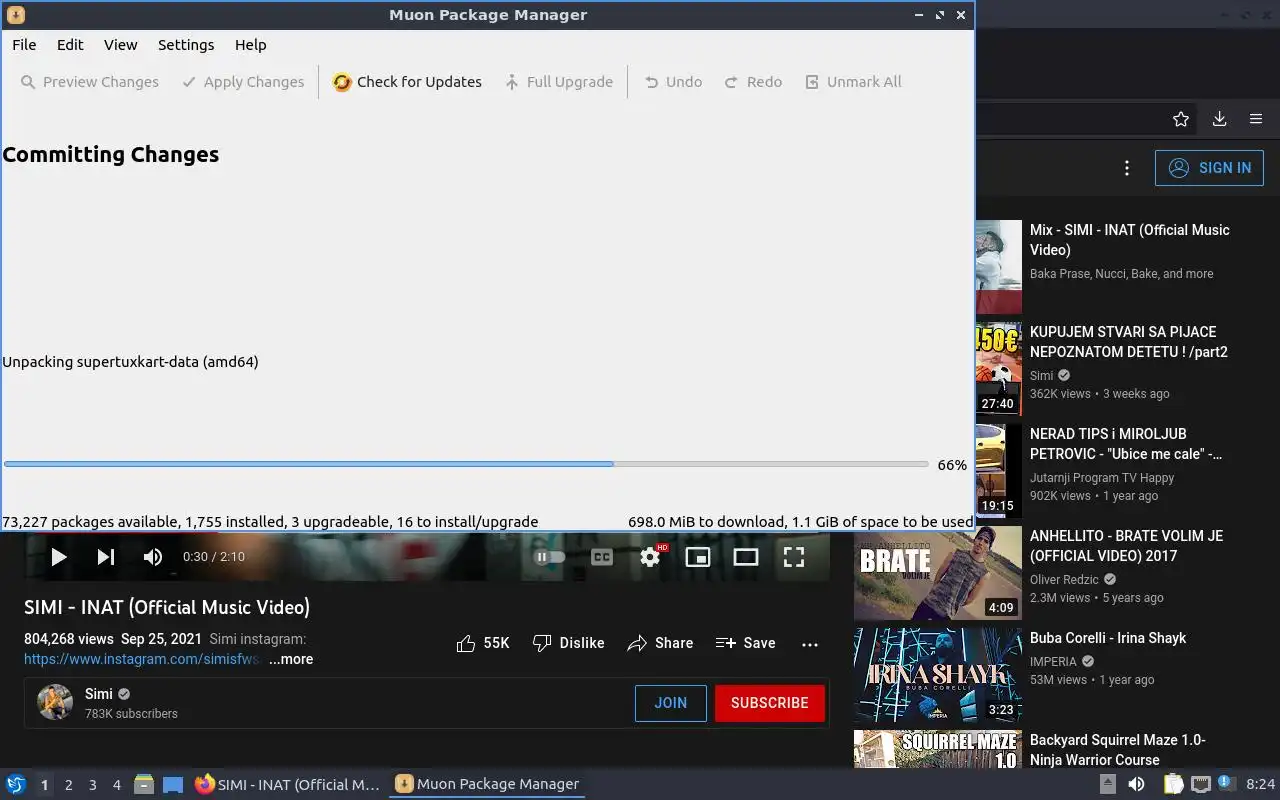Viewport: 1280px width, 800px height.
Task: Mute the YouTube video volume
Action: pyautogui.click(x=152, y=557)
